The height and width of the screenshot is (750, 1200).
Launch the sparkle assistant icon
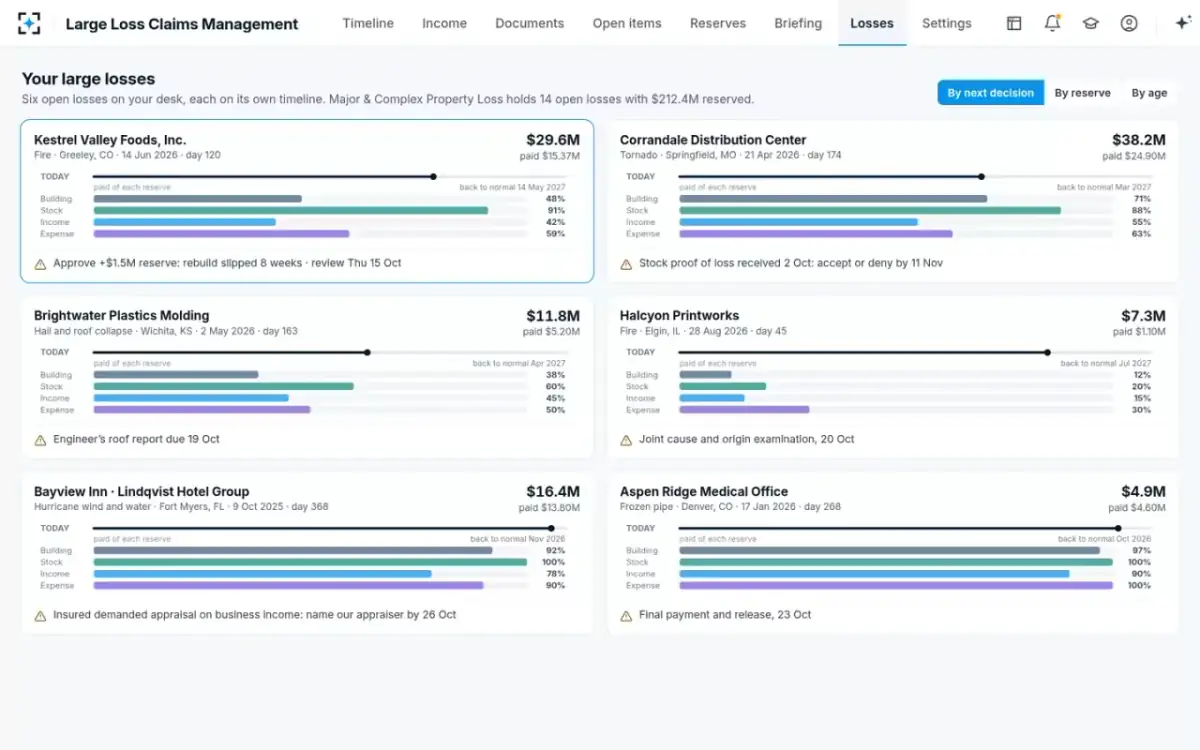pos(1183,23)
